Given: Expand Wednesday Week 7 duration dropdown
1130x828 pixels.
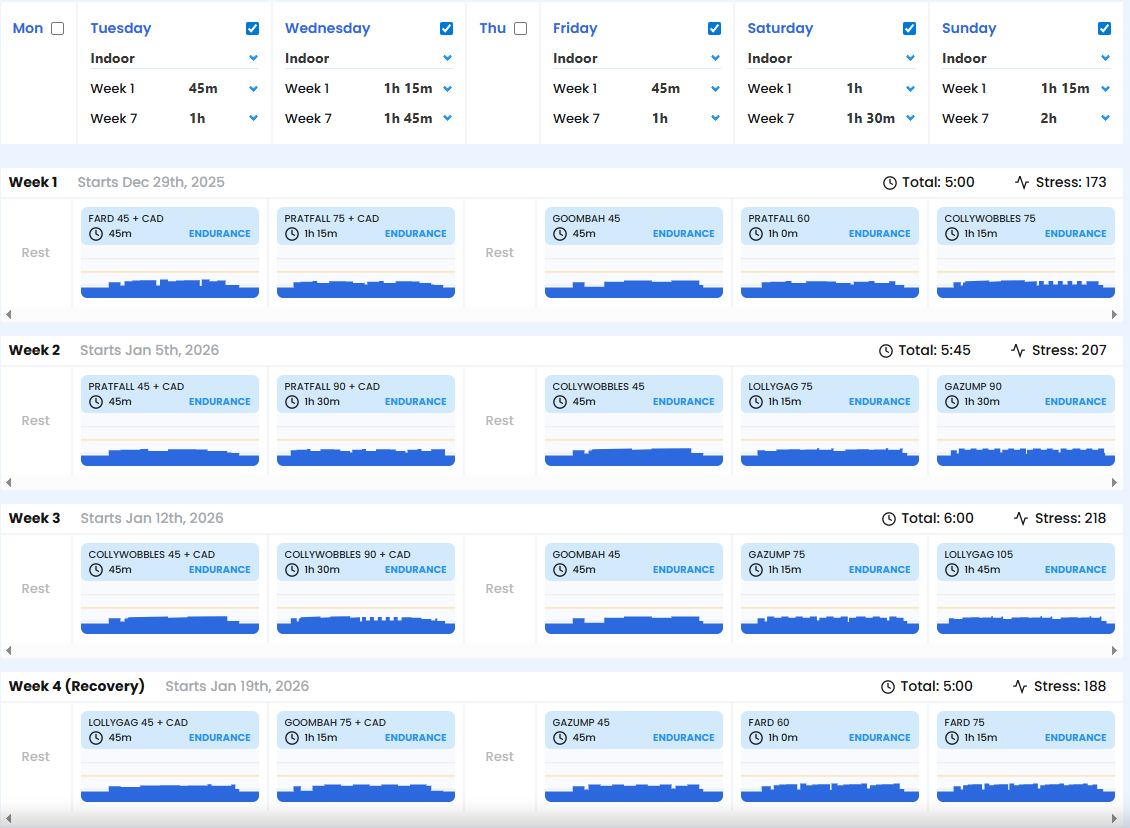Looking at the screenshot, I should 447,118.
